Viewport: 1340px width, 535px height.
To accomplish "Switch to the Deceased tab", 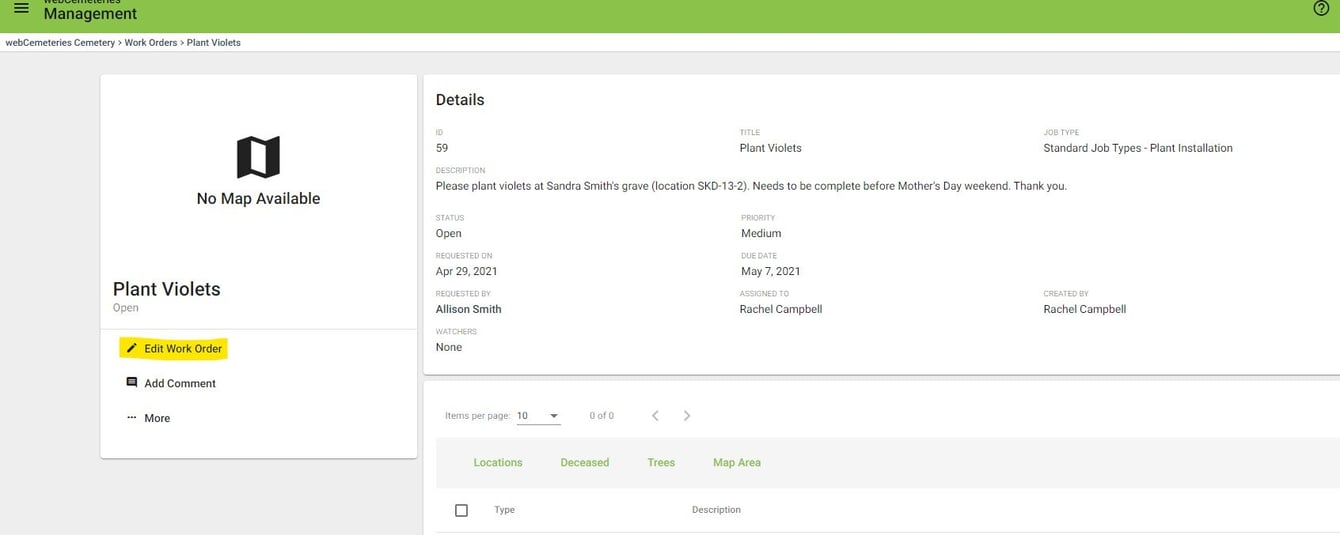I will pyautogui.click(x=585, y=462).
